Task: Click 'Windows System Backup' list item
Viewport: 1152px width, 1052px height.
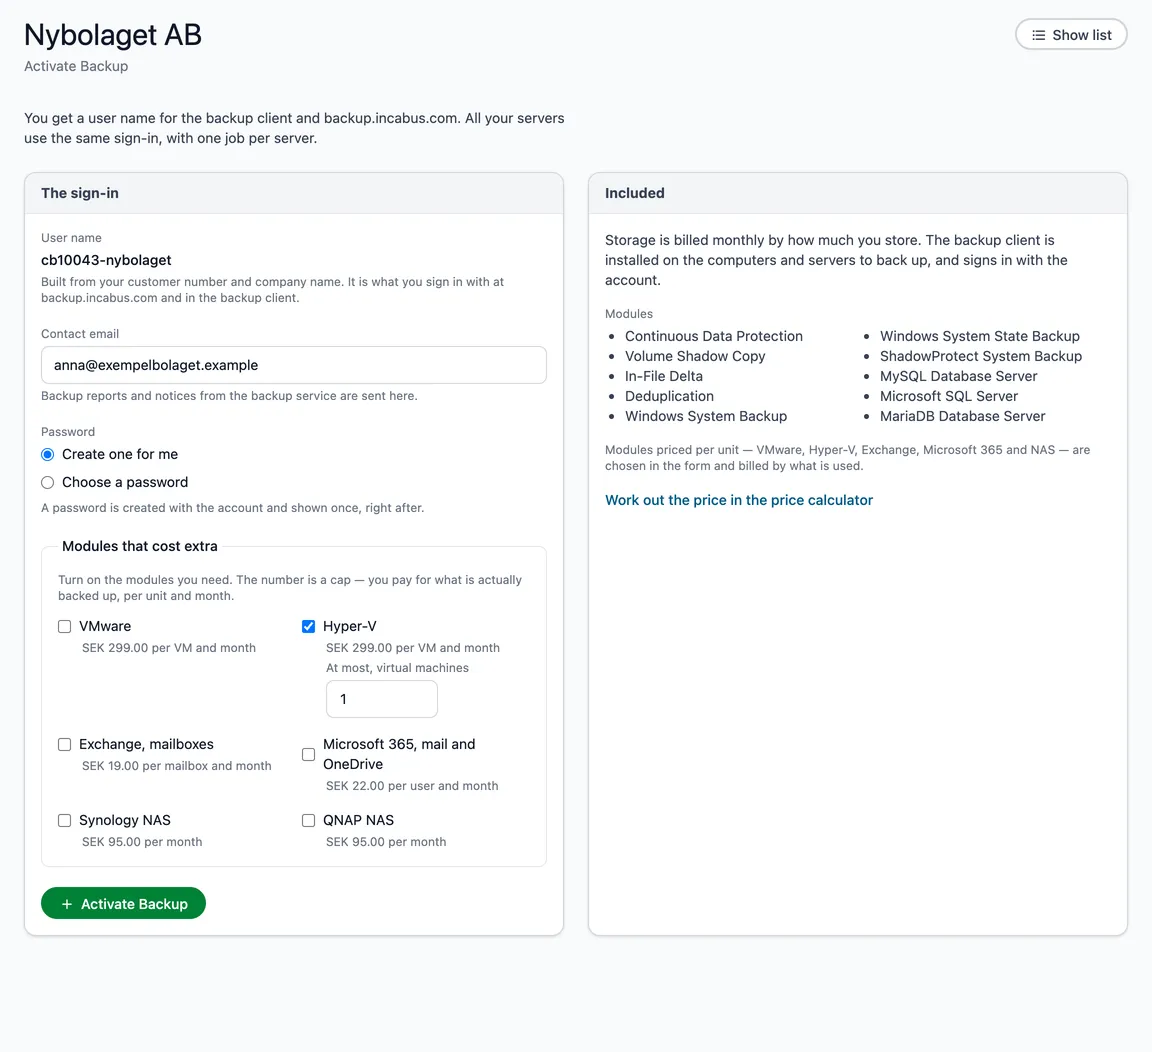Action: coord(706,416)
